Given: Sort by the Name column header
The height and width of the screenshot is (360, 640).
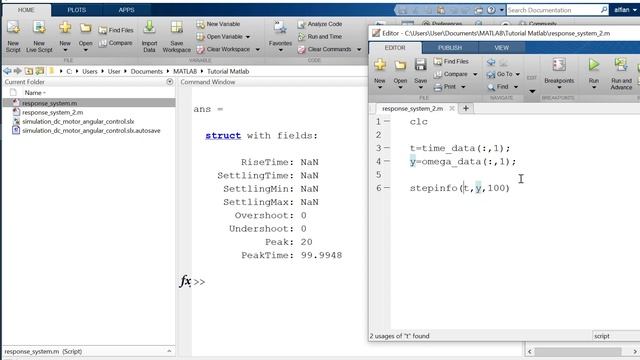Looking at the screenshot, I should click(35, 93).
